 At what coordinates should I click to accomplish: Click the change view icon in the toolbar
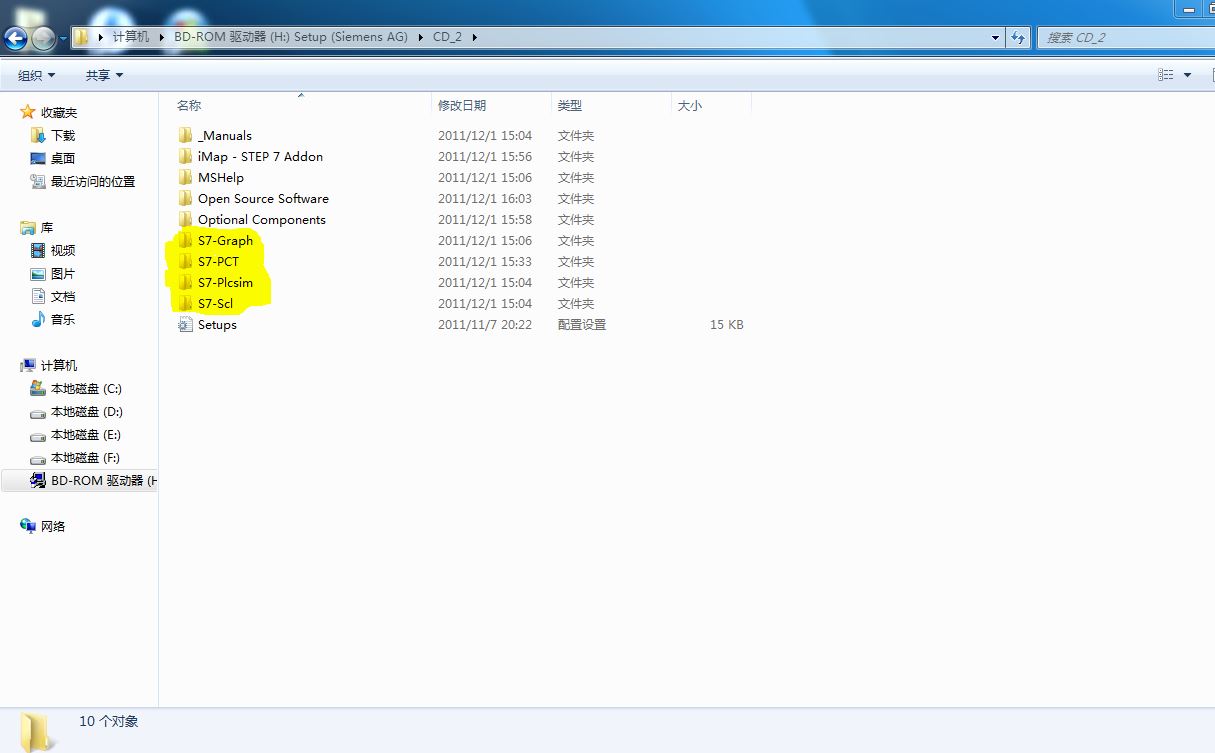coord(1166,75)
